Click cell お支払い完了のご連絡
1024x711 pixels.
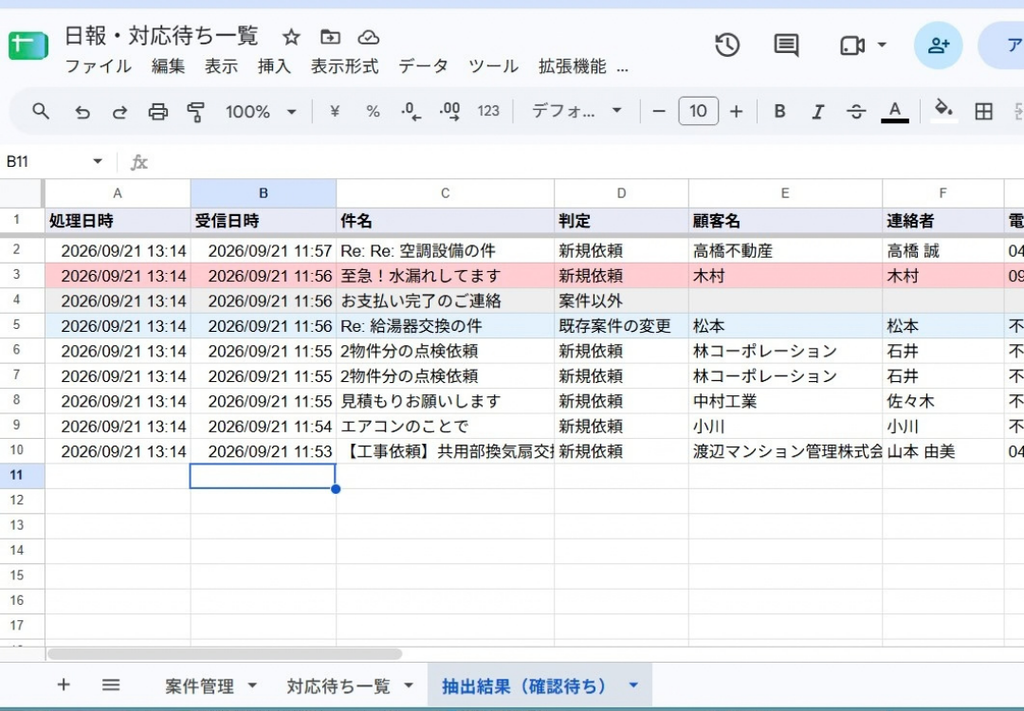click(445, 301)
